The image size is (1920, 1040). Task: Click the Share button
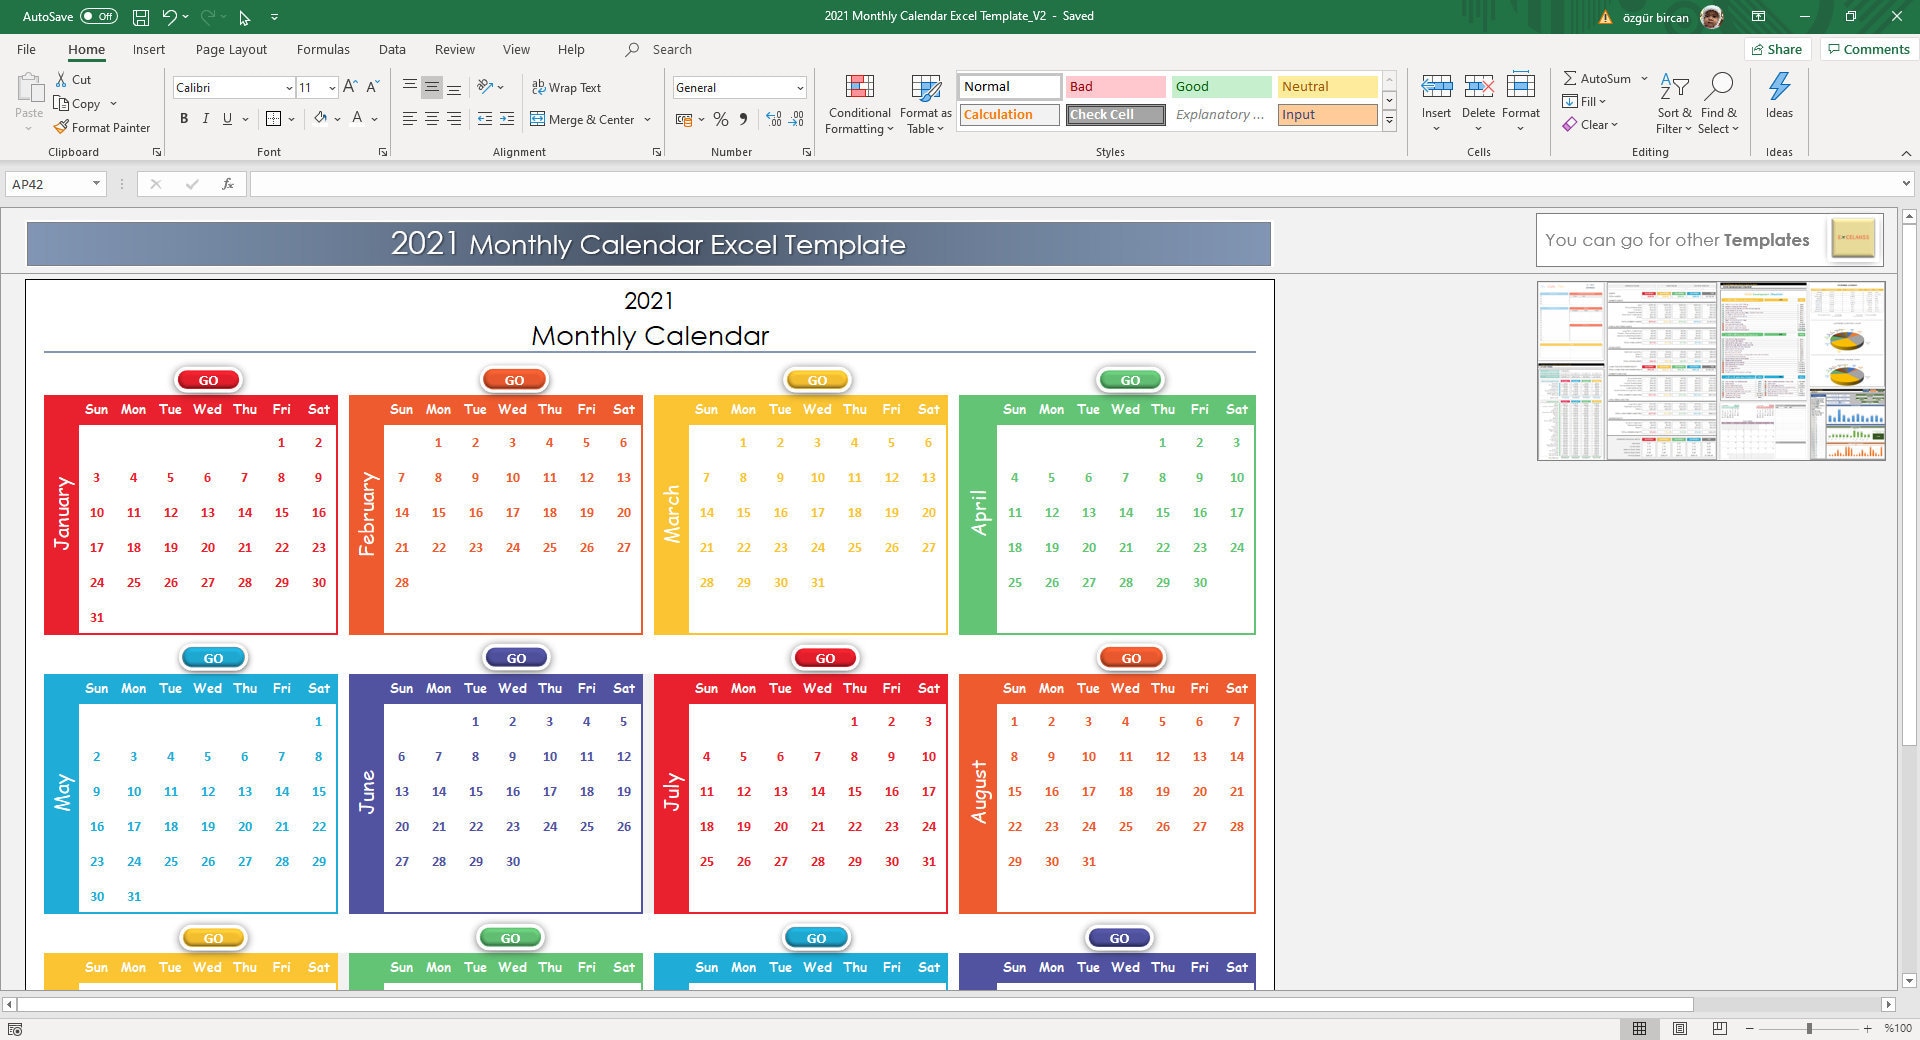click(x=1777, y=49)
